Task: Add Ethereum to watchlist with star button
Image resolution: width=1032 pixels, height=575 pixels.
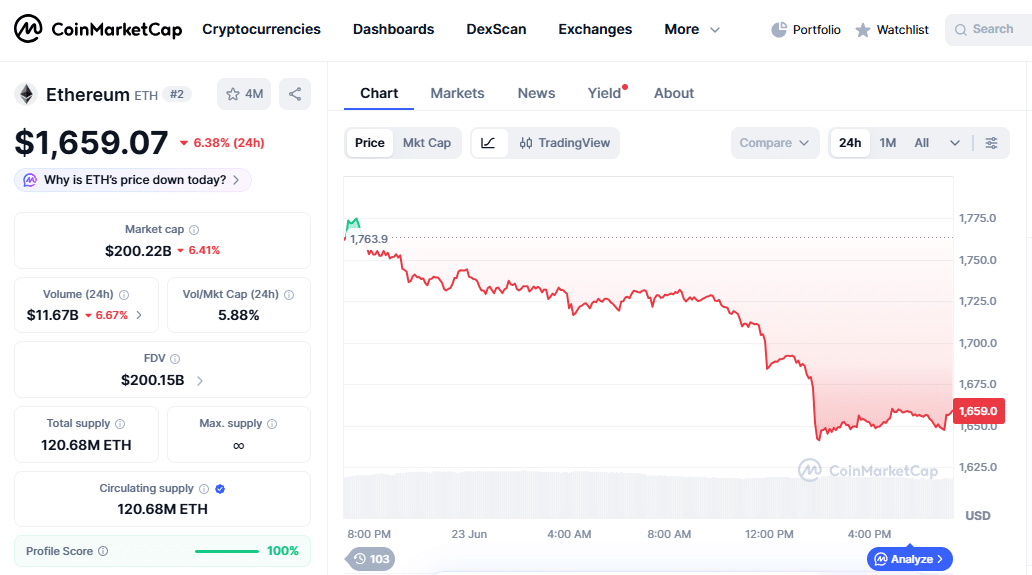Action: 244,94
